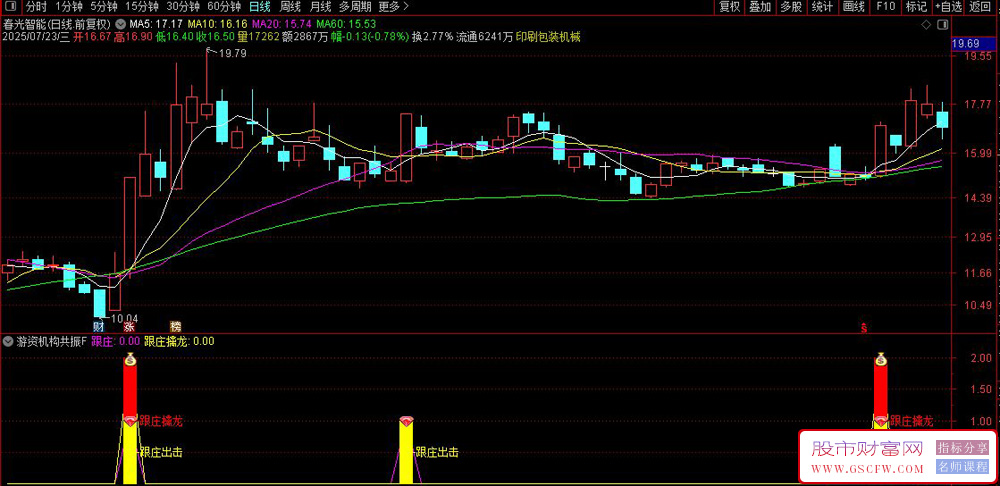Open the 多周期 multi-period view

point(355,7)
